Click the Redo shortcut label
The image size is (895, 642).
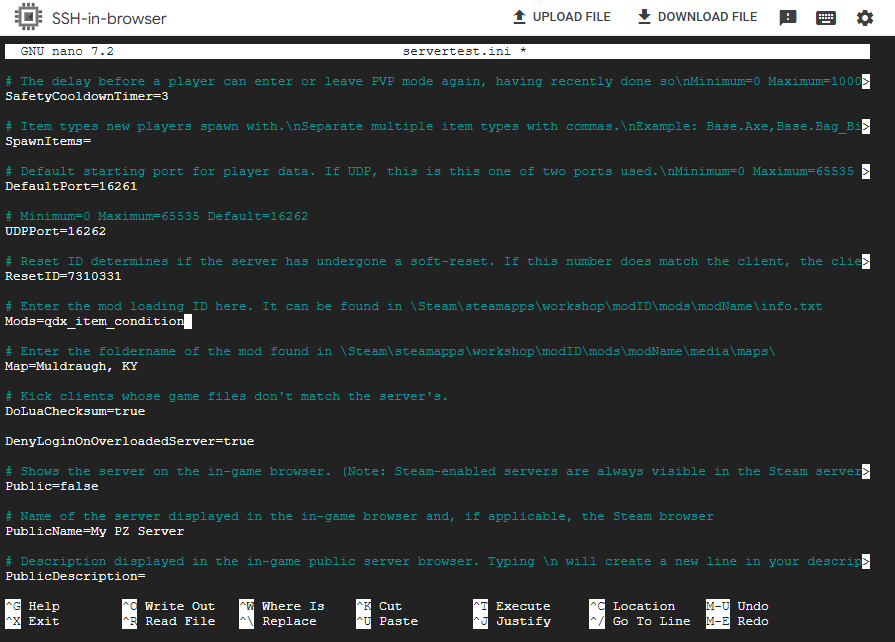click(753, 621)
